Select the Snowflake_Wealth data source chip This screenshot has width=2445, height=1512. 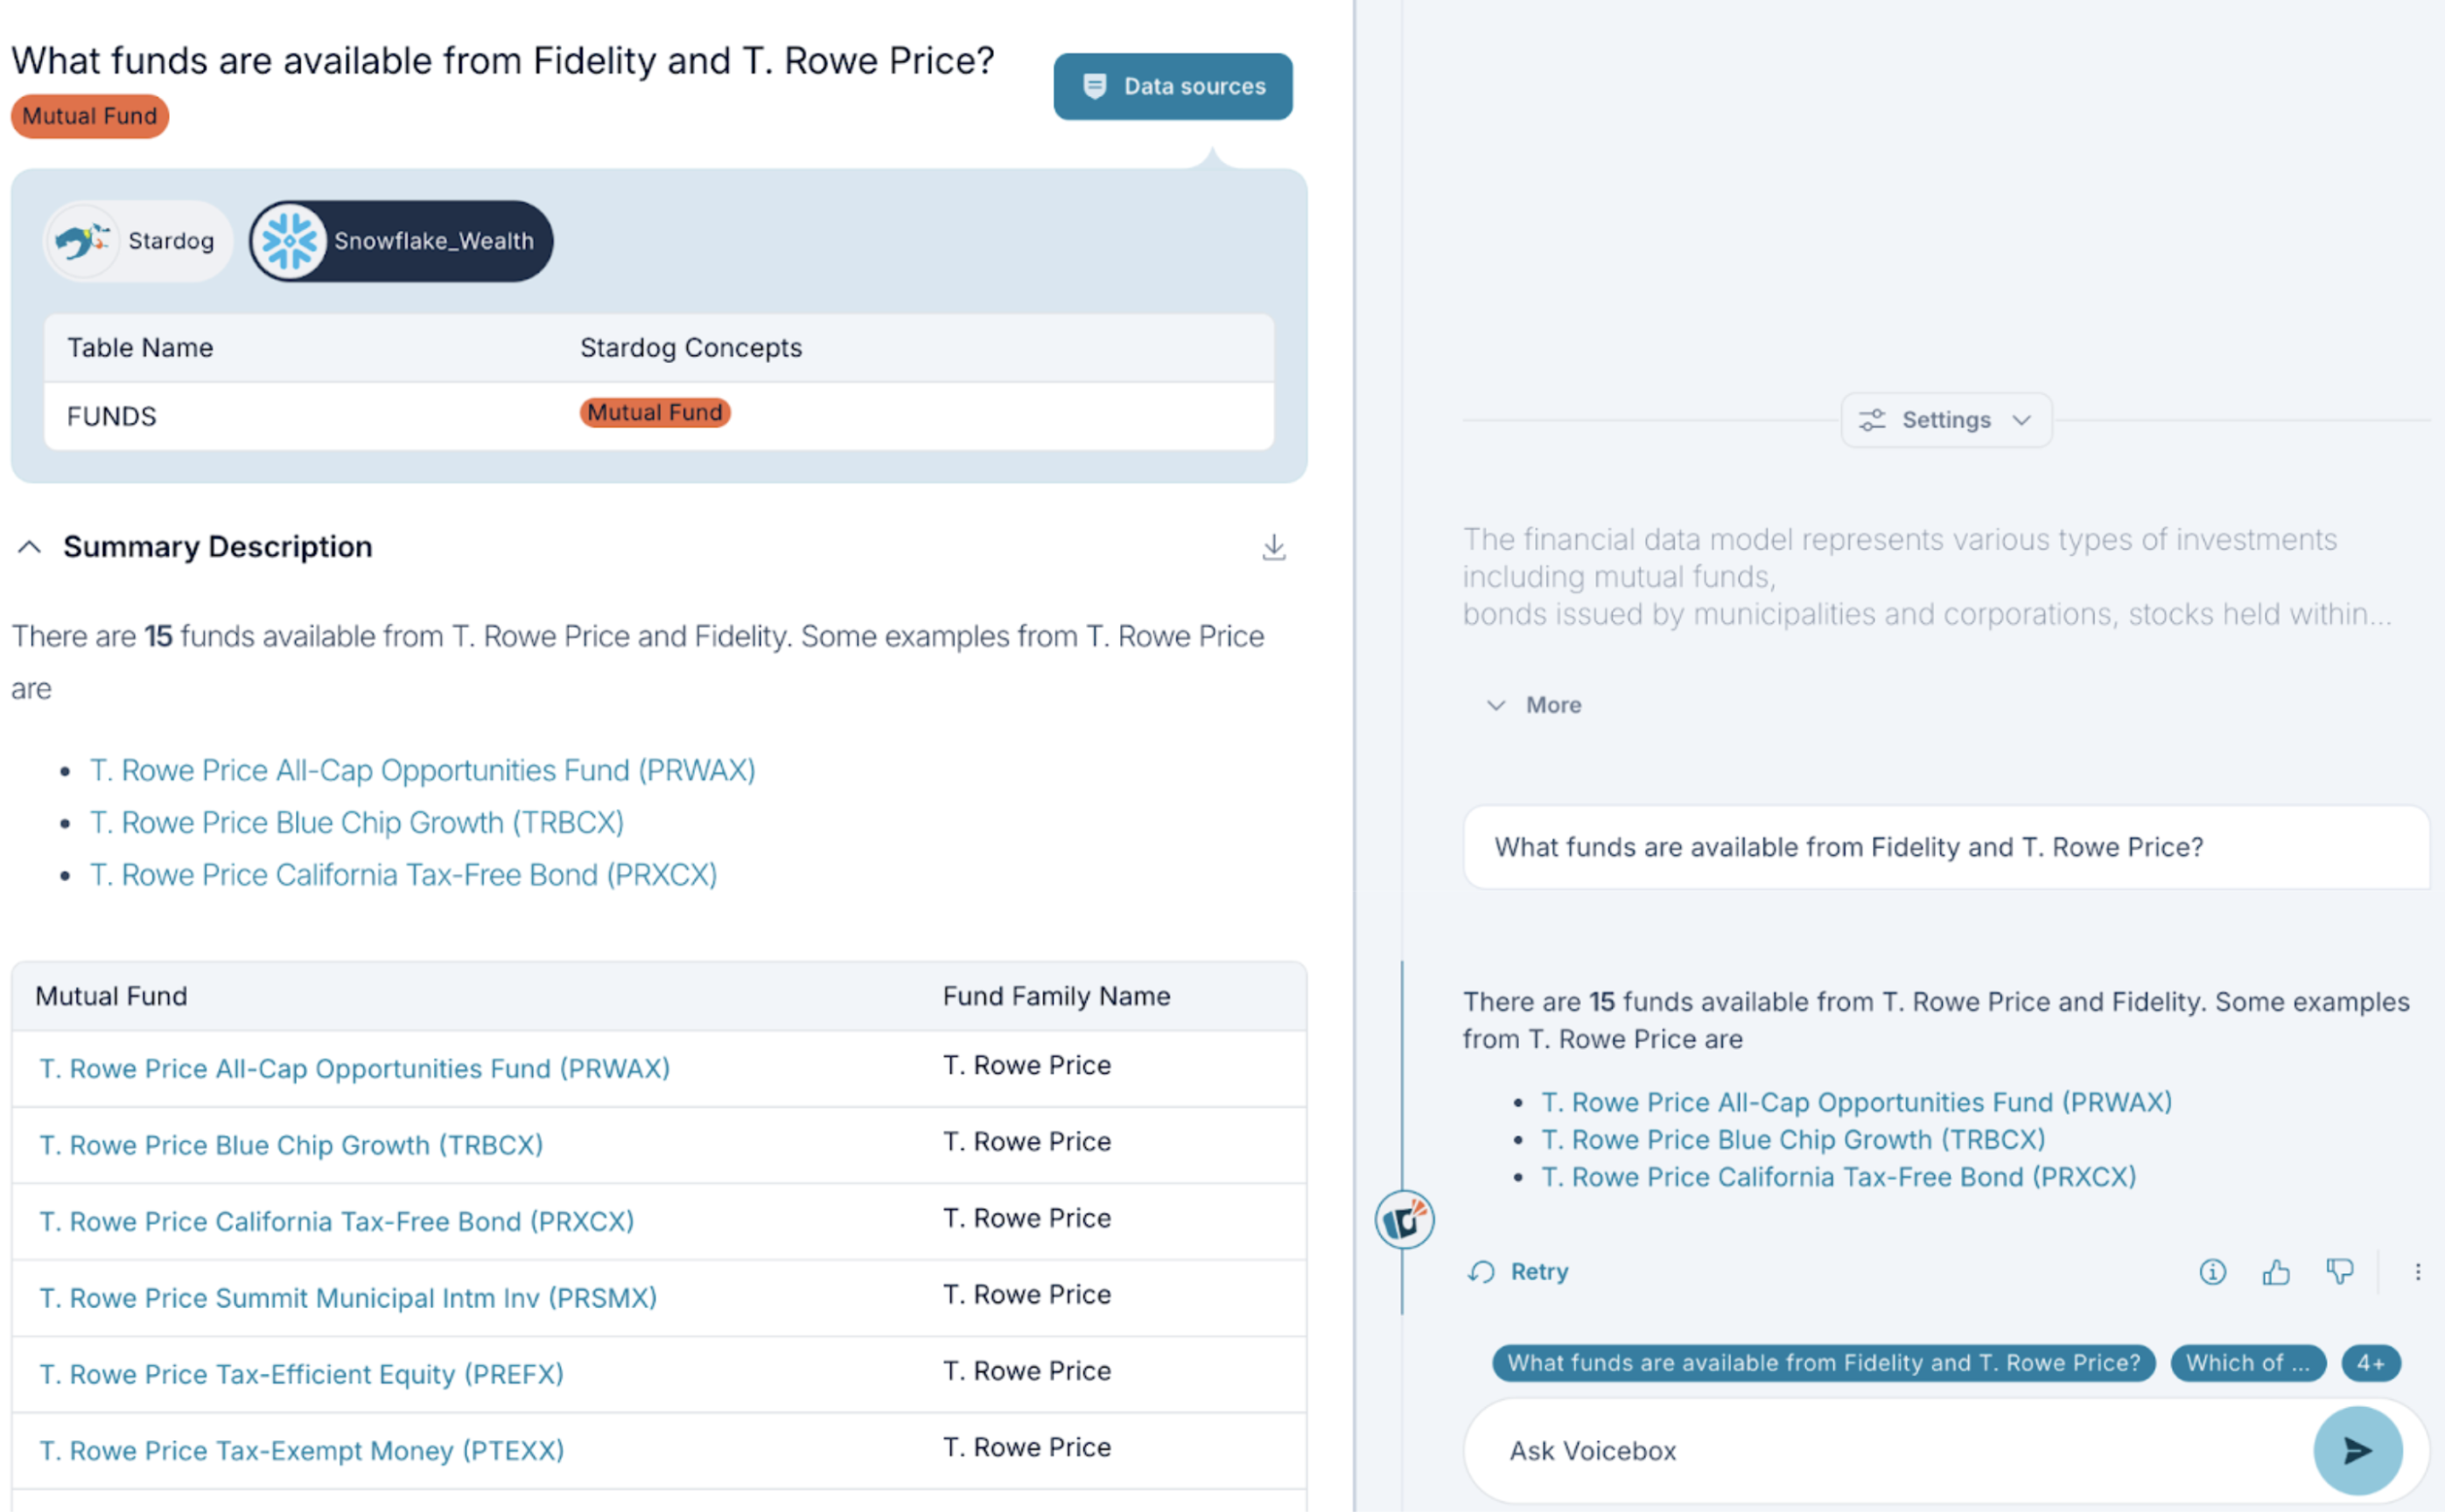(401, 241)
